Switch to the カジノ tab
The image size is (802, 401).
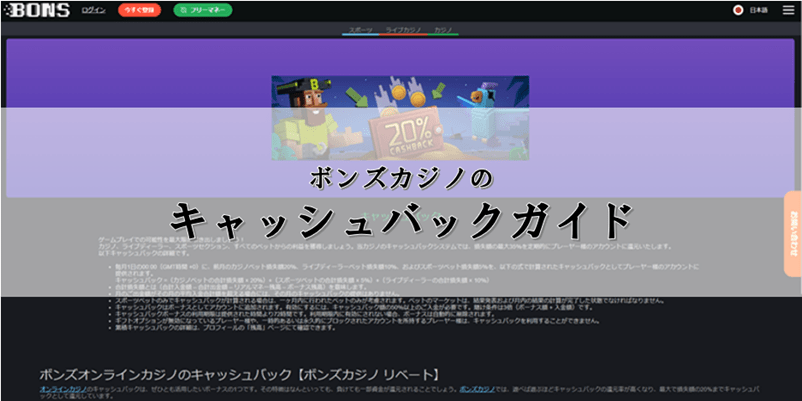point(443,30)
